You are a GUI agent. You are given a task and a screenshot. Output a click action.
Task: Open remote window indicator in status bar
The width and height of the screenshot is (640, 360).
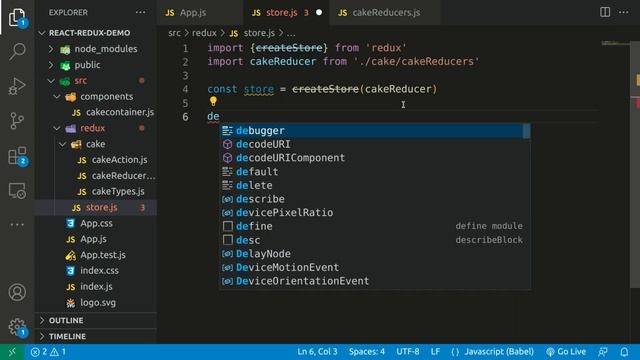tap(12, 352)
